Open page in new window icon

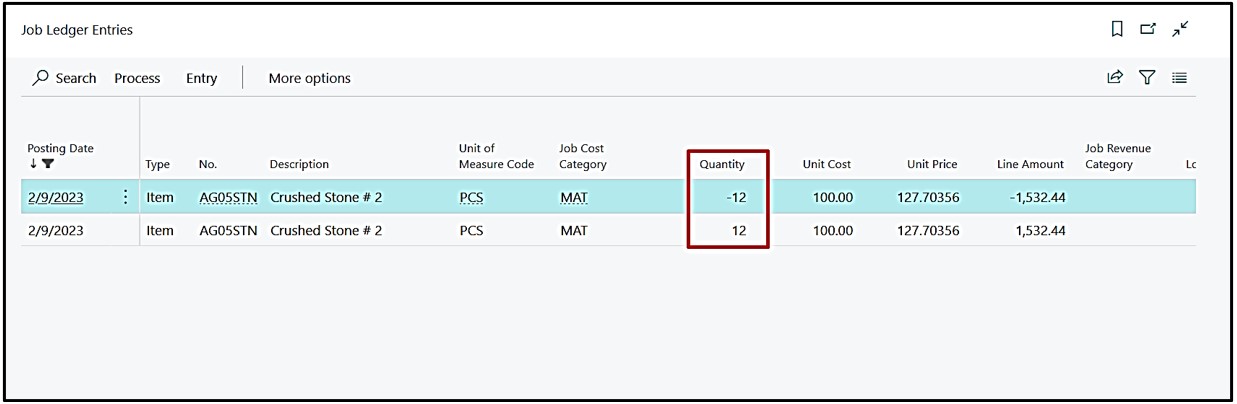click(x=1148, y=30)
